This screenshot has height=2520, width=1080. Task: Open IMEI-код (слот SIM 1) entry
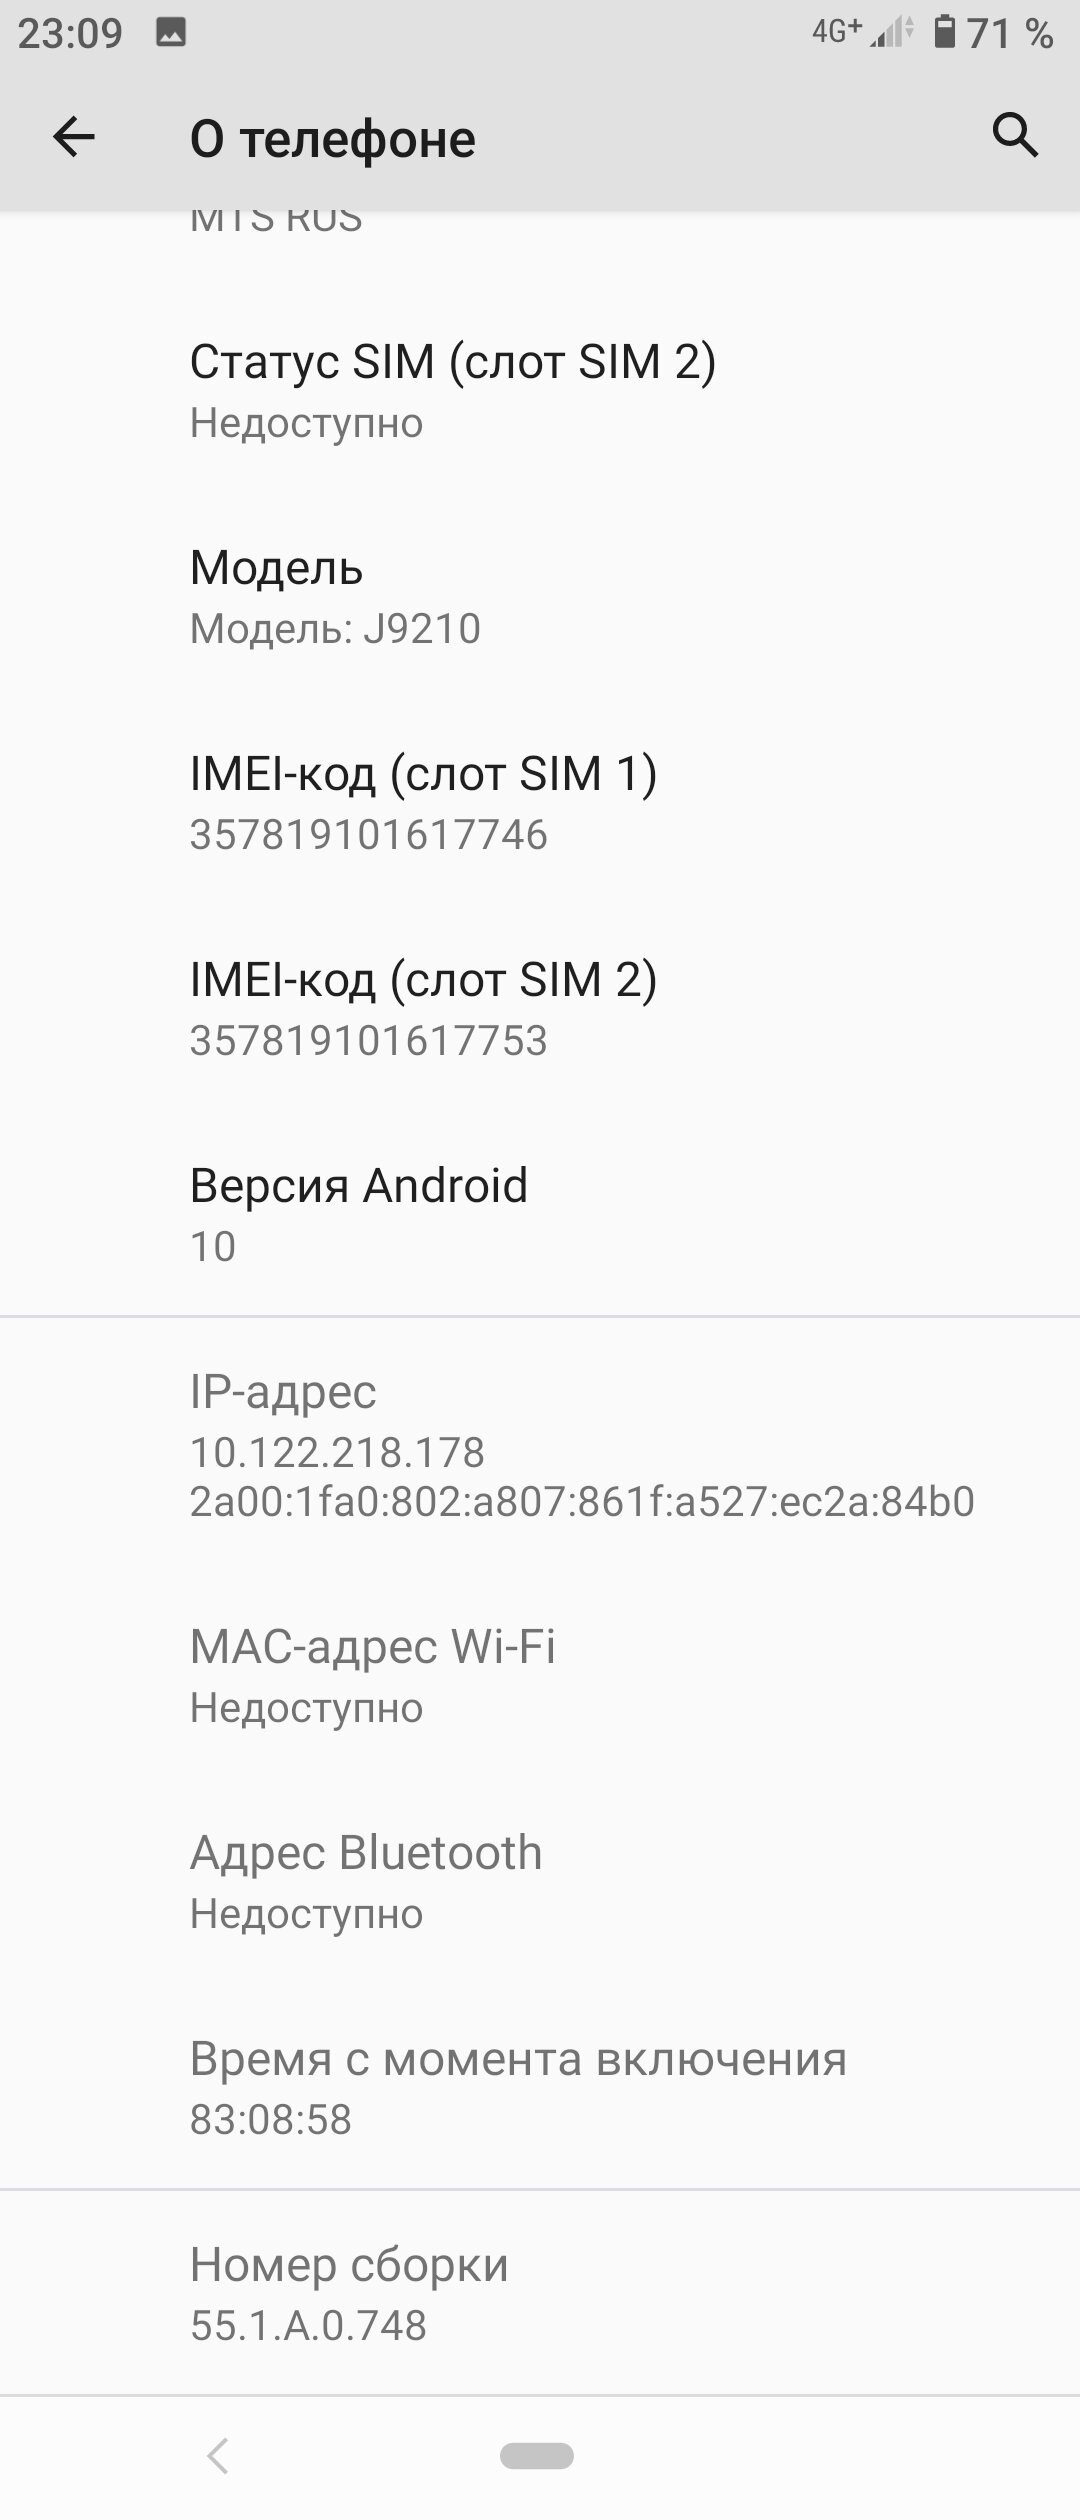[540, 803]
